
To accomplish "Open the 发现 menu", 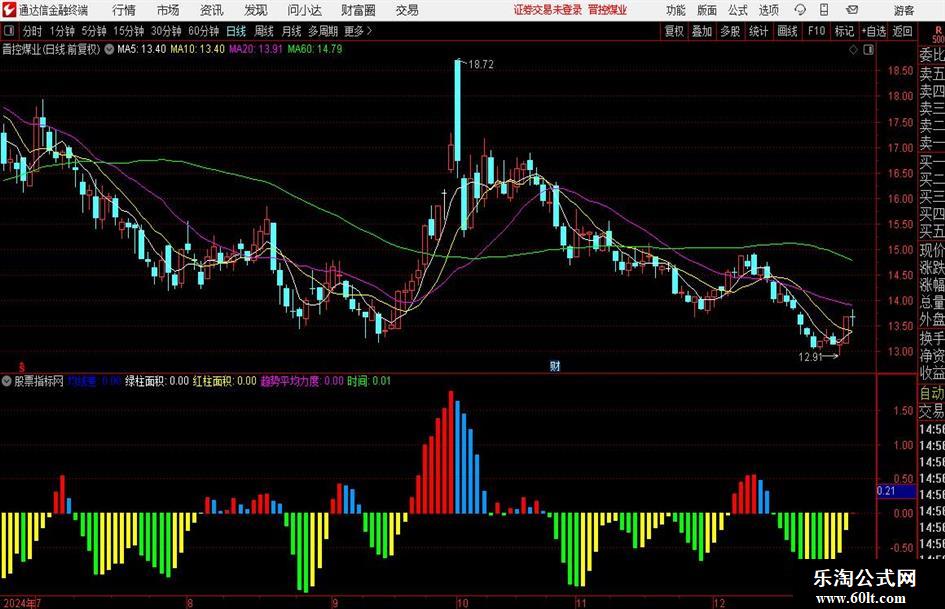I will tap(256, 10).
